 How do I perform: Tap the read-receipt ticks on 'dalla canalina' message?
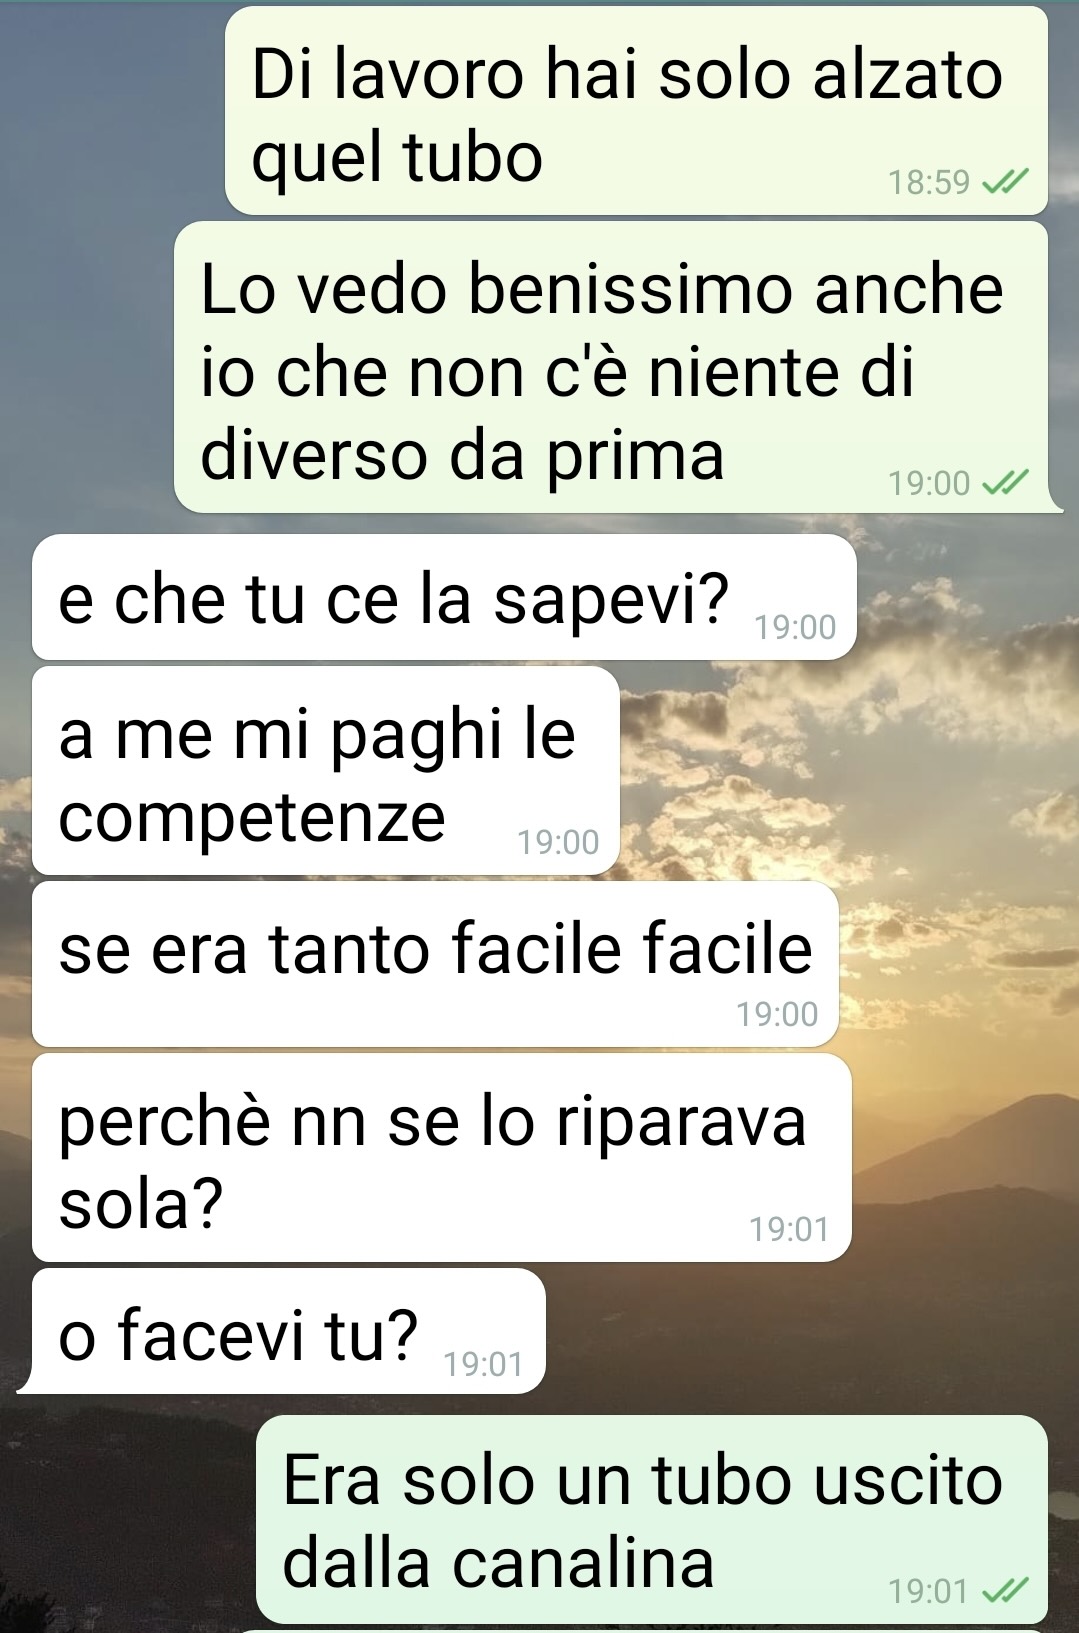pyautogui.click(x=1005, y=1589)
